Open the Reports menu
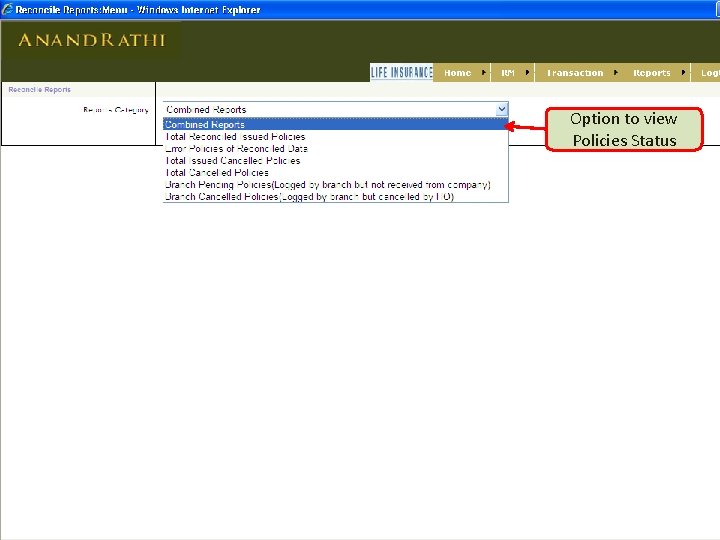The image size is (720, 540). pos(652,73)
